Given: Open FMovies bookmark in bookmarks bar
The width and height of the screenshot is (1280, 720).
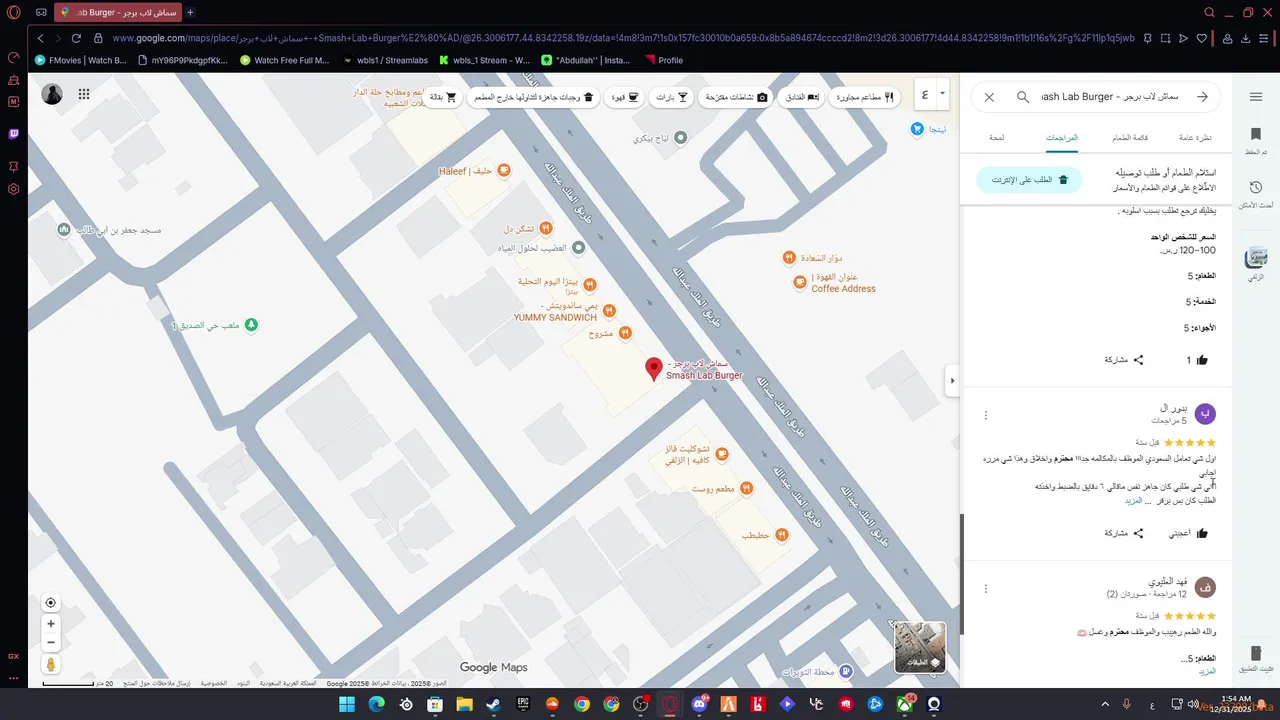Looking at the screenshot, I should (x=81, y=60).
